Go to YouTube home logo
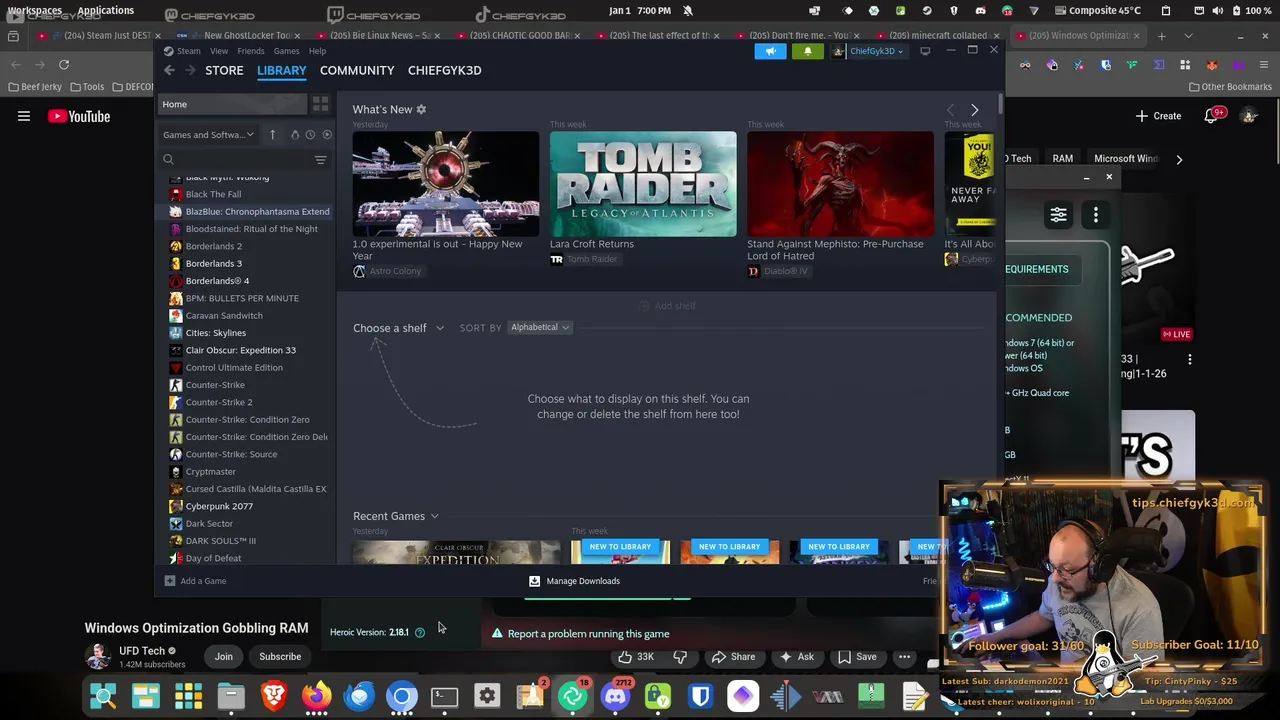 [x=79, y=116]
